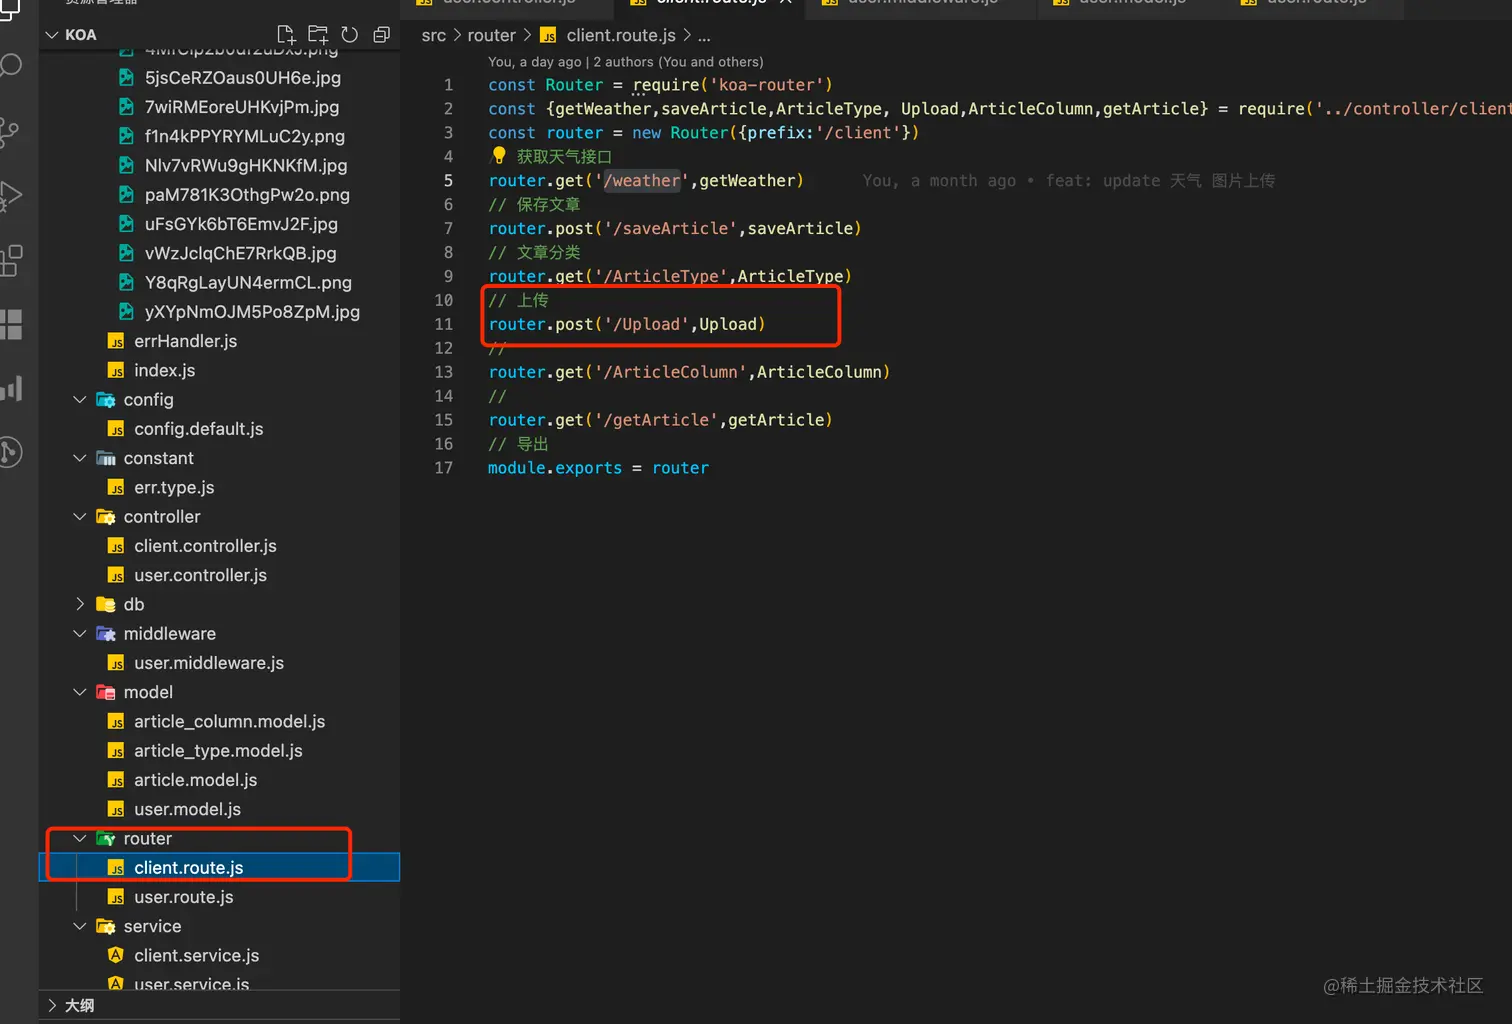Open the git authors CodeLens above line 1
Viewport: 1512px width, 1024px height.
626,62
